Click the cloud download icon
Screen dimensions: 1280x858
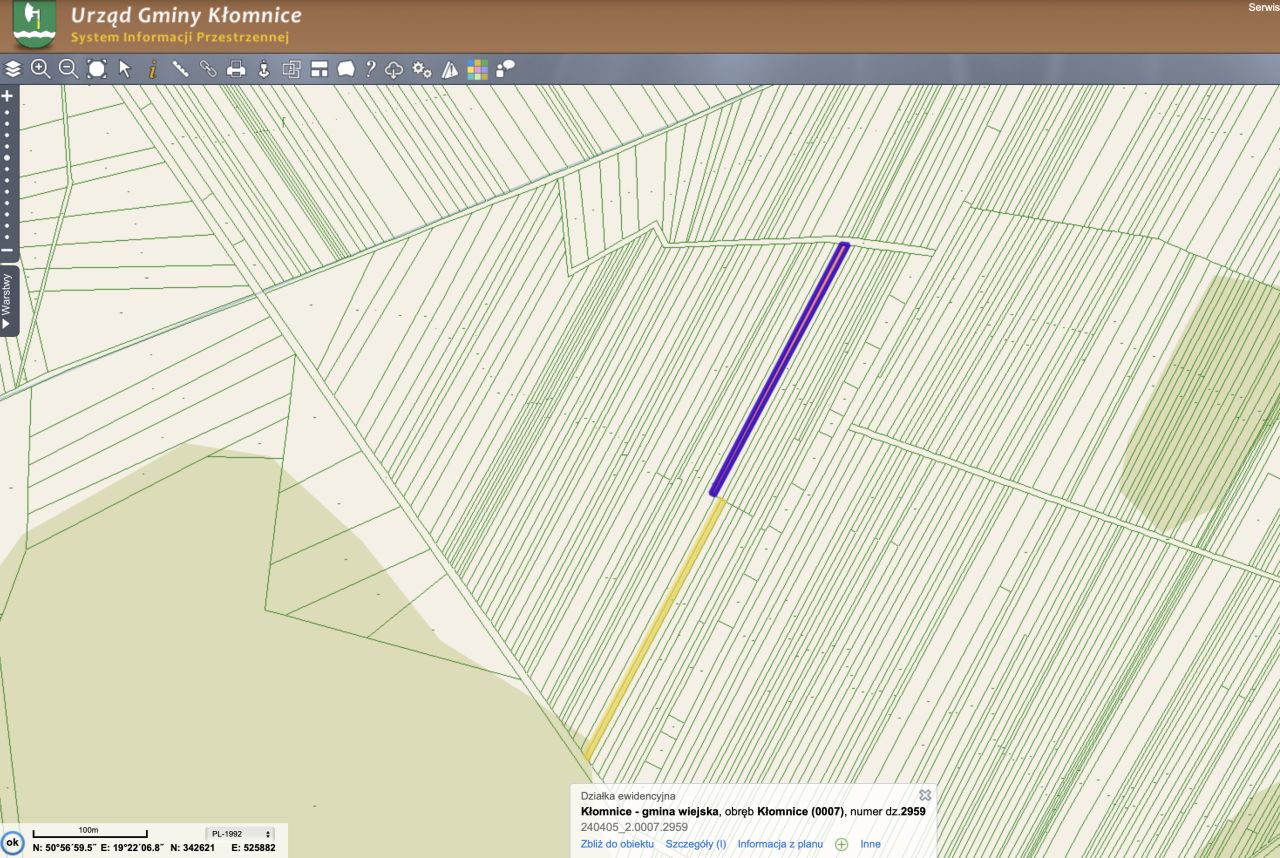pyautogui.click(x=394, y=69)
